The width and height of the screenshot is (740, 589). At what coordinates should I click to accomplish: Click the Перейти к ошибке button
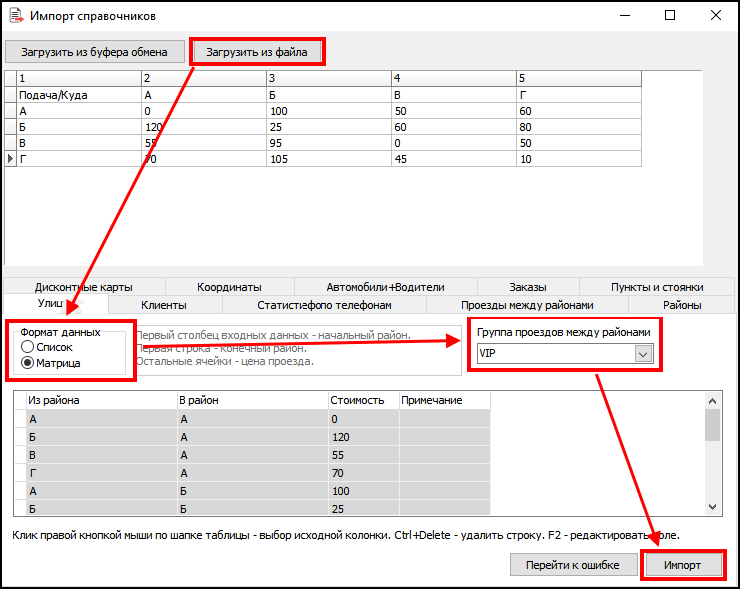click(x=572, y=565)
